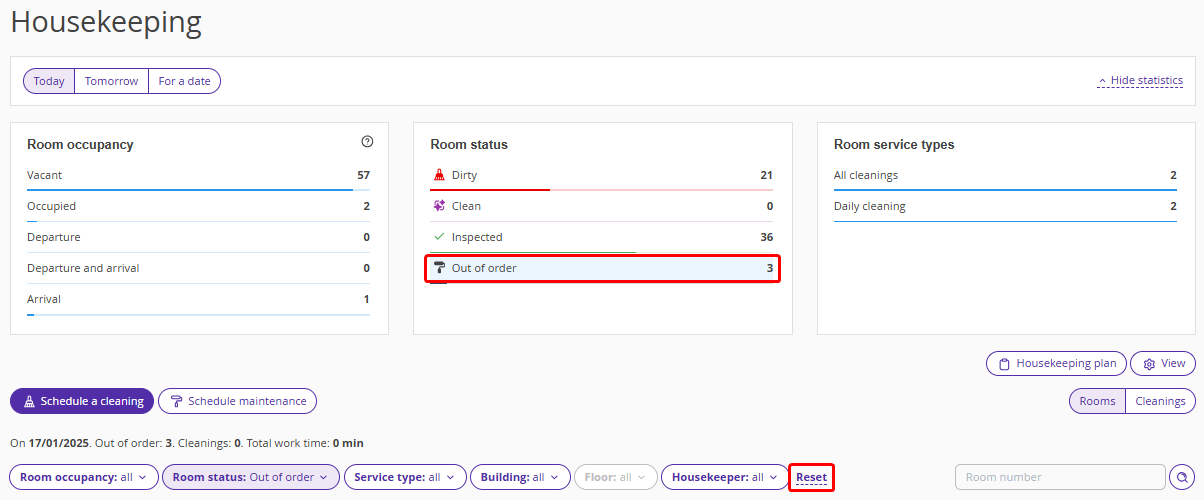Click the Inspected checkmark icon

(x=439, y=237)
